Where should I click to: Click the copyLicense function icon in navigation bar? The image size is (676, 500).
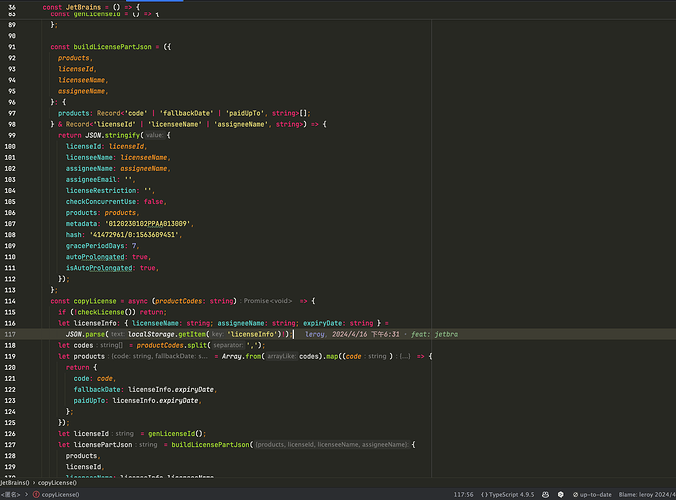pyautogui.click(x=36, y=494)
